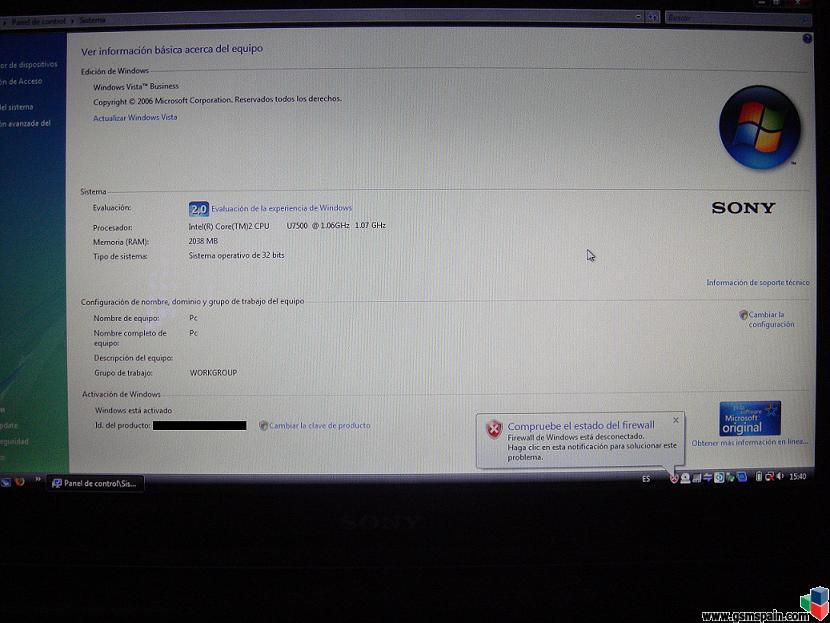Image resolution: width=830 pixels, height=623 pixels.
Task: Click the Panel de control breadcrumb in address bar
Action: (x=39, y=22)
